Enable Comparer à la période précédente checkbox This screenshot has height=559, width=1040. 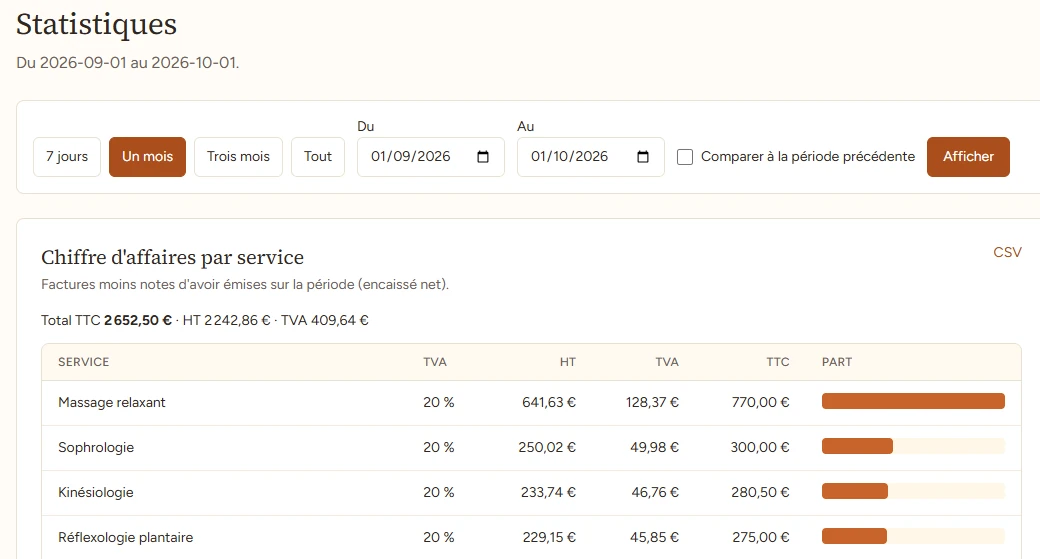click(685, 157)
